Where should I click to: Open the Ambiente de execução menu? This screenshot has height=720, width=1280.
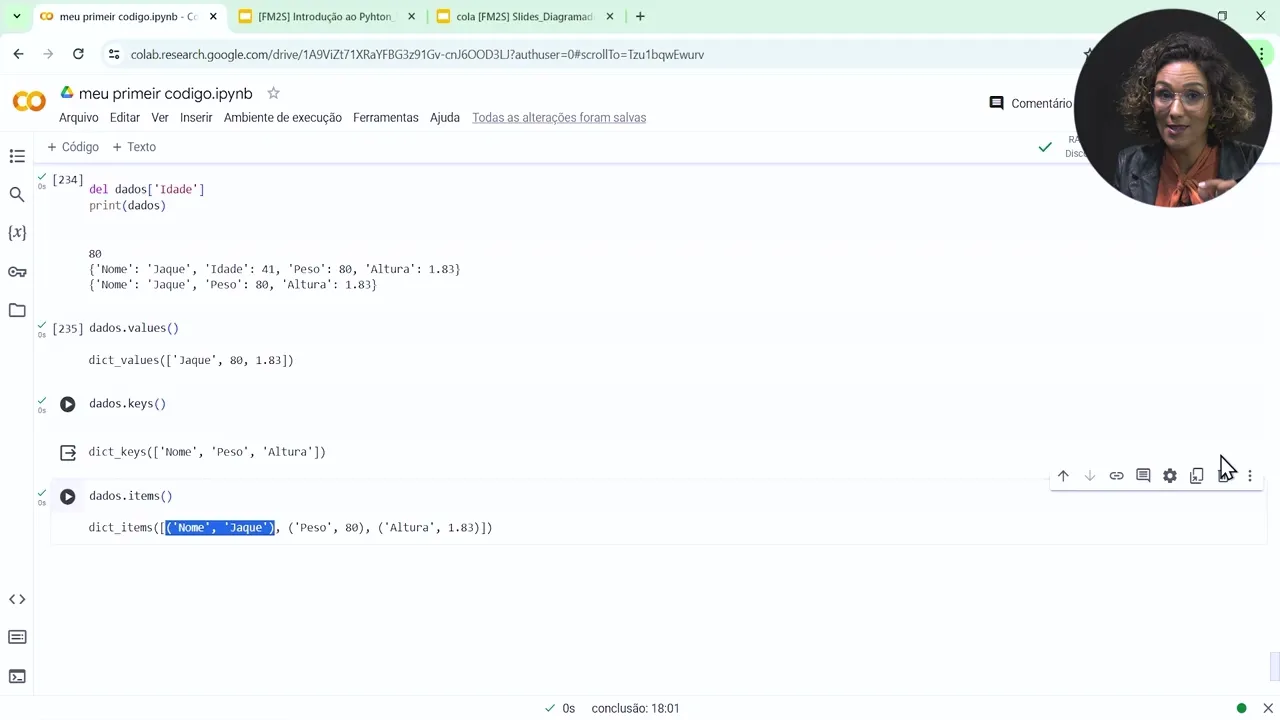pos(283,118)
